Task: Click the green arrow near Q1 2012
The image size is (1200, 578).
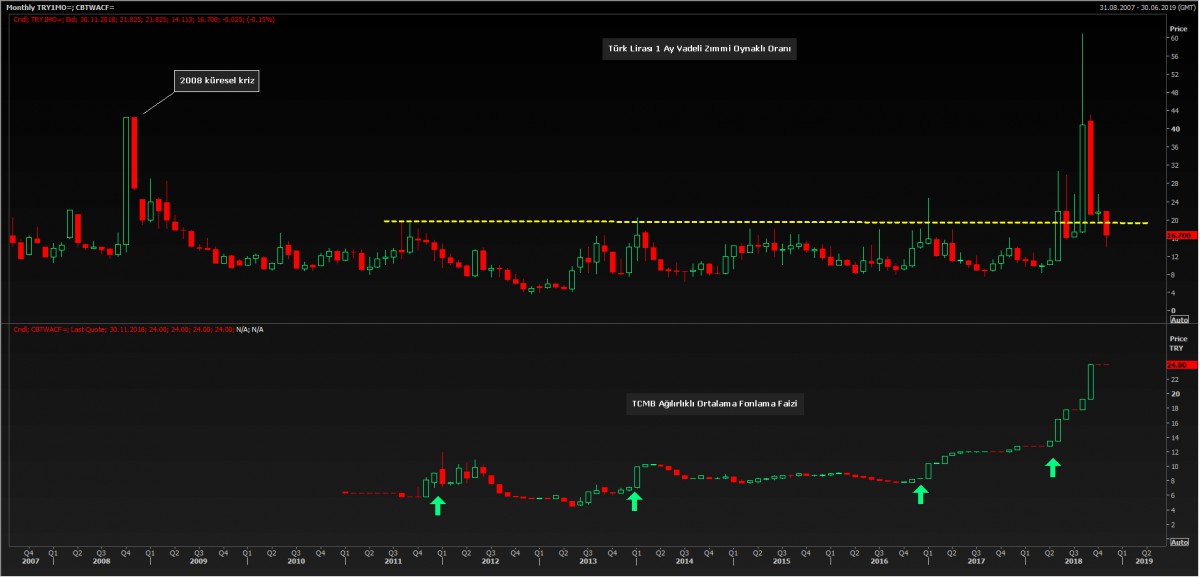Action: pyautogui.click(x=438, y=505)
